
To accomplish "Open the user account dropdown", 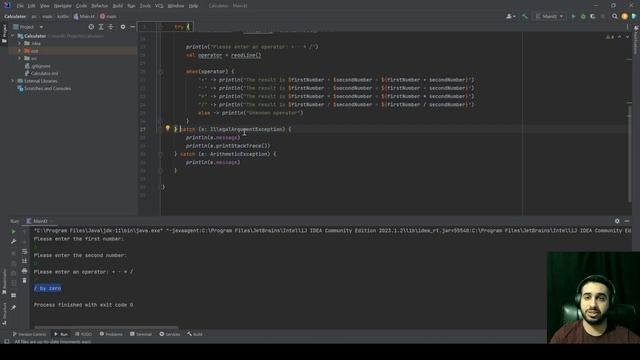I will pos(511,16).
